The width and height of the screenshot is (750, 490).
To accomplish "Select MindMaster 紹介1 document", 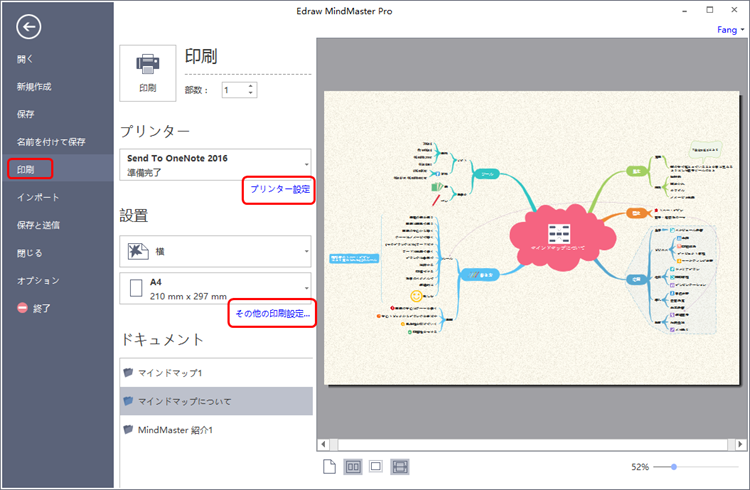I will (x=176, y=429).
